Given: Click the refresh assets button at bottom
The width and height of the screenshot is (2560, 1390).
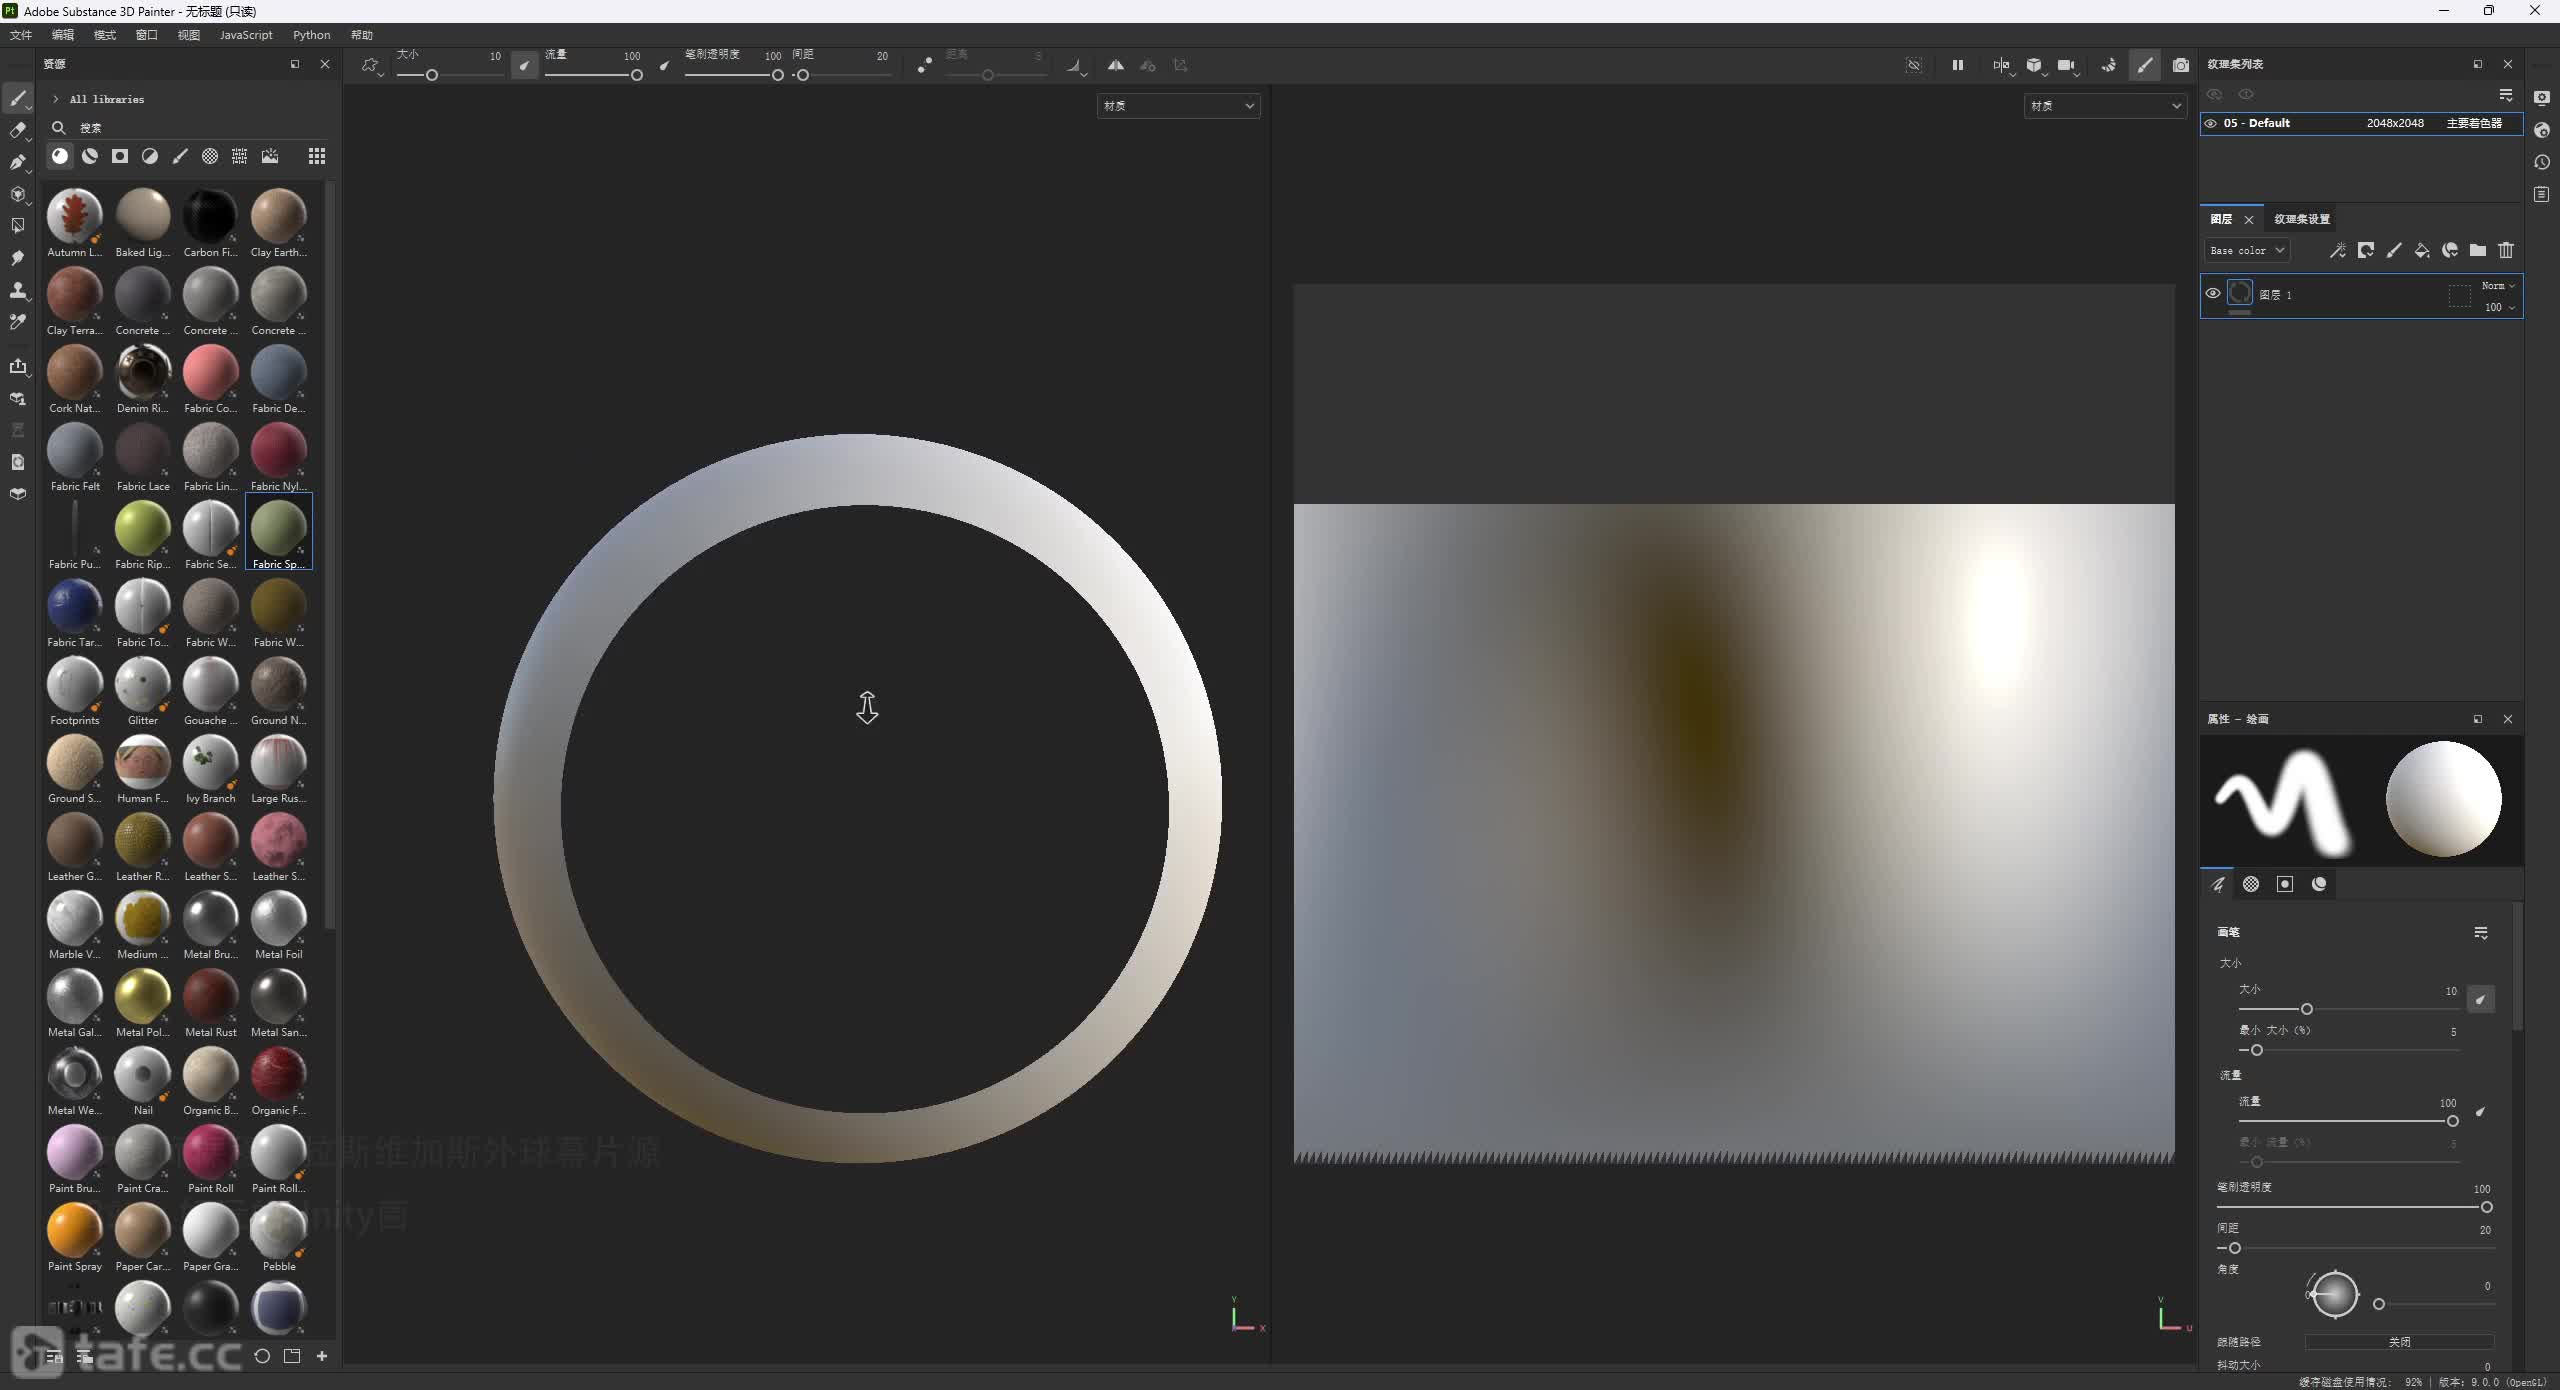Looking at the screenshot, I should point(262,1356).
